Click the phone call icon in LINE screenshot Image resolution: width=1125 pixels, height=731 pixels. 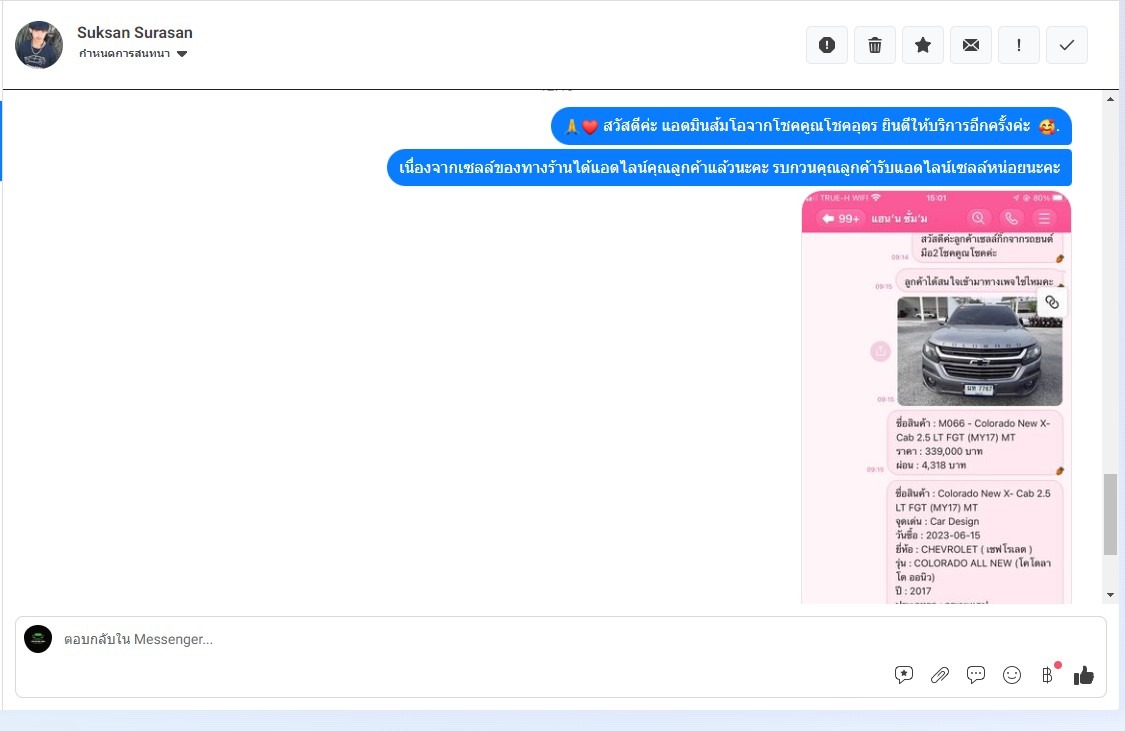1012,218
